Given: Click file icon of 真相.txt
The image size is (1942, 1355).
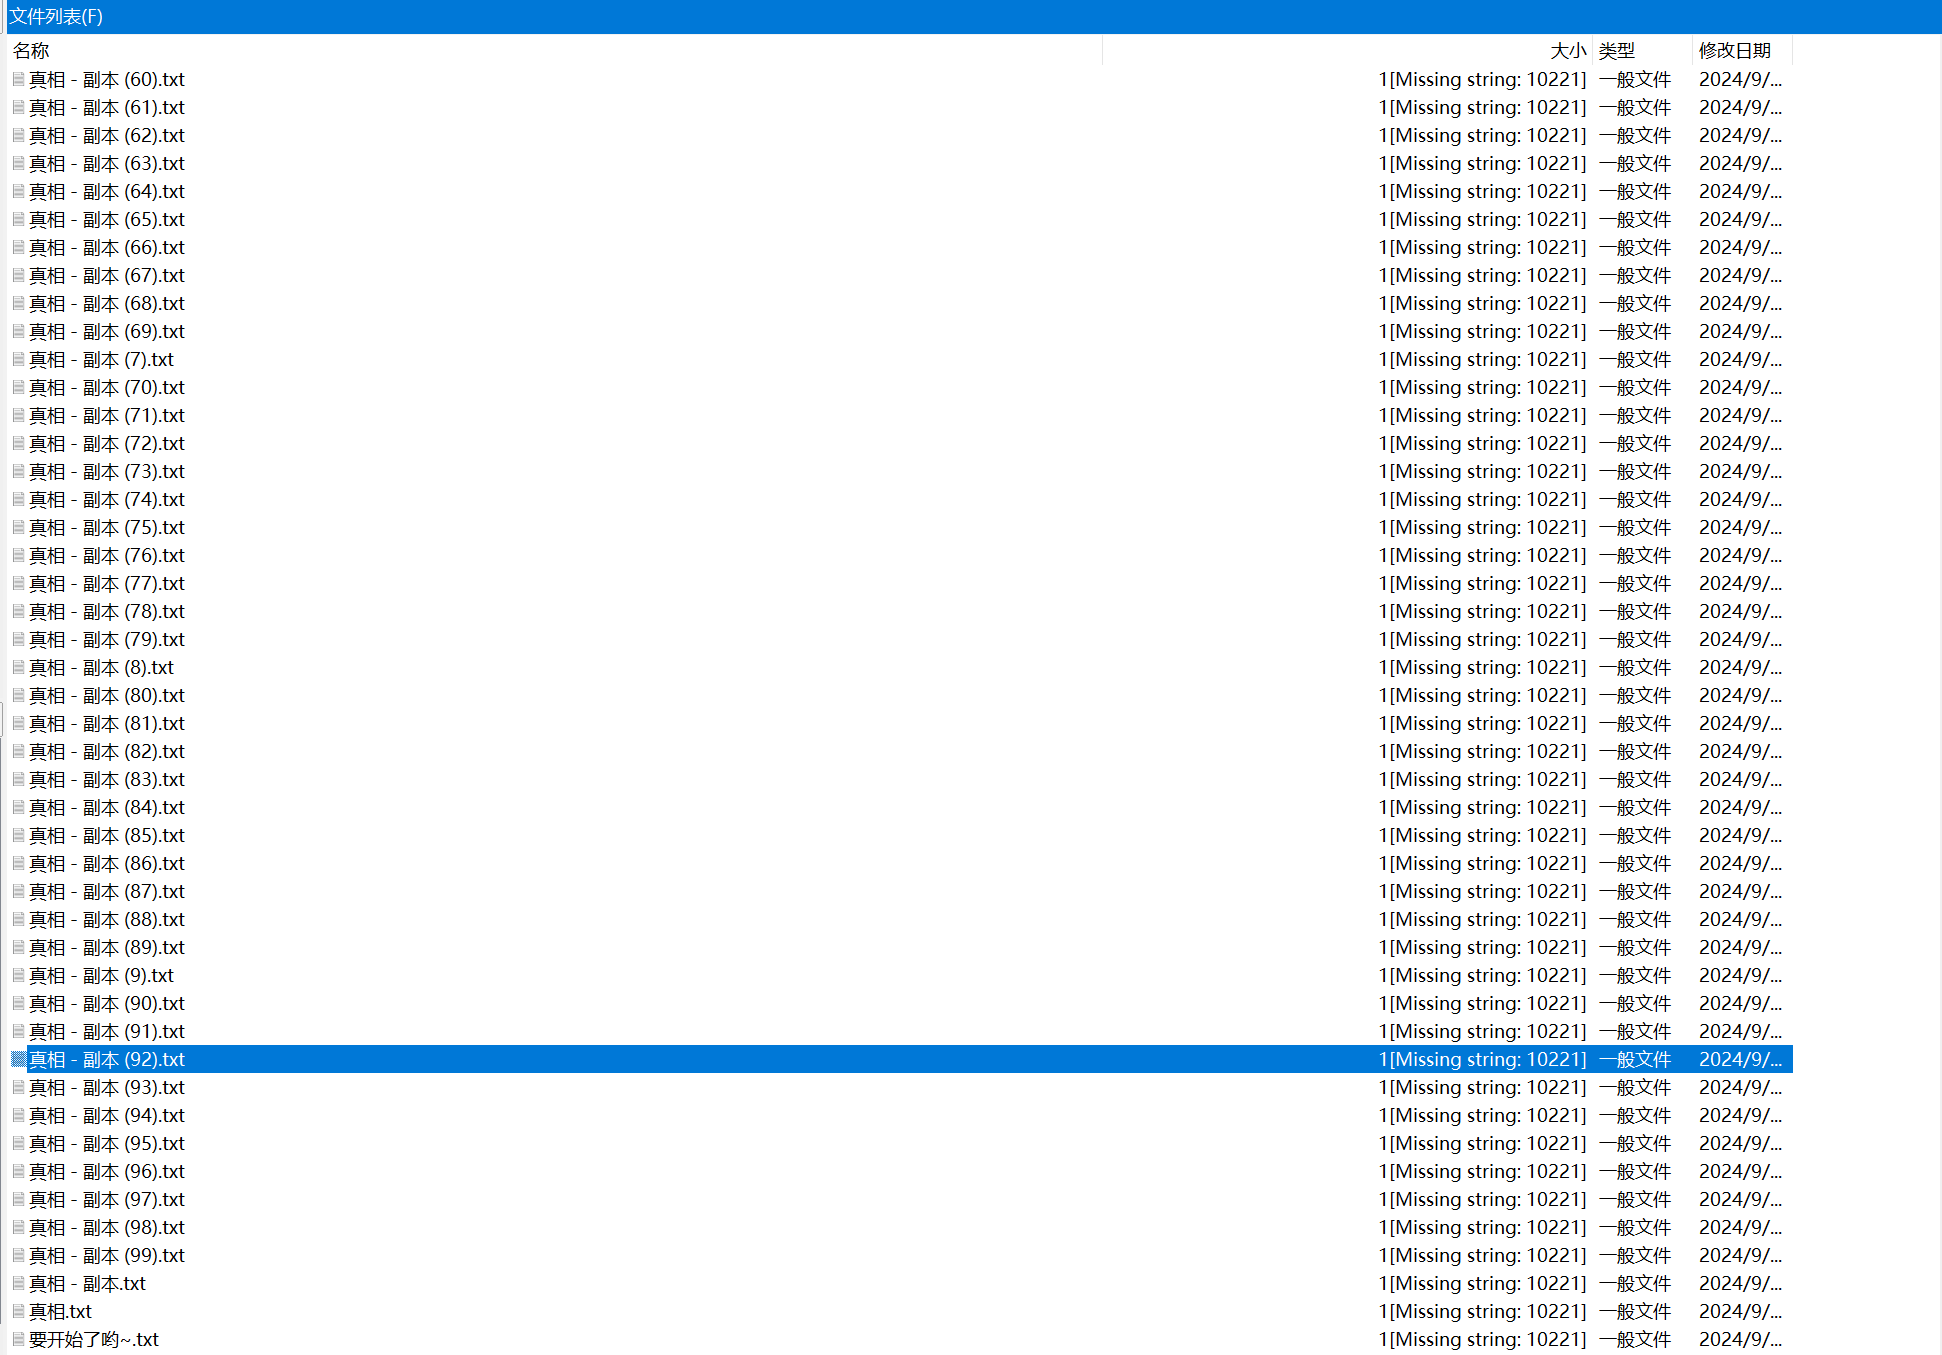Looking at the screenshot, I should 18,1311.
